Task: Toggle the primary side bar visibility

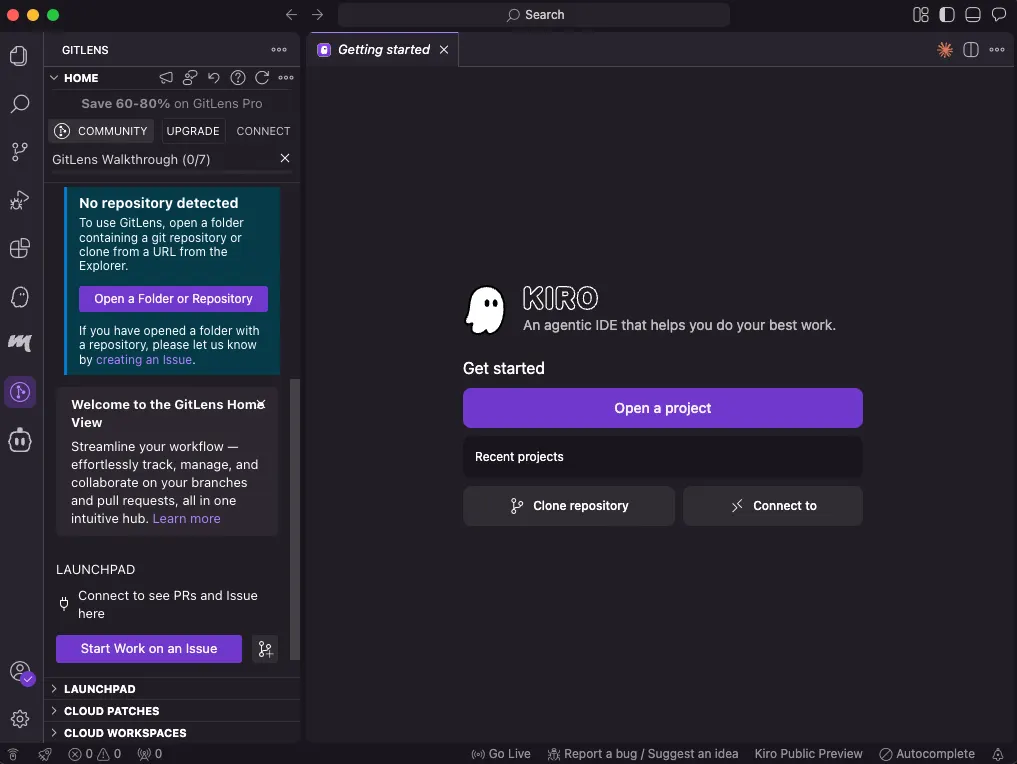Action: (946, 14)
